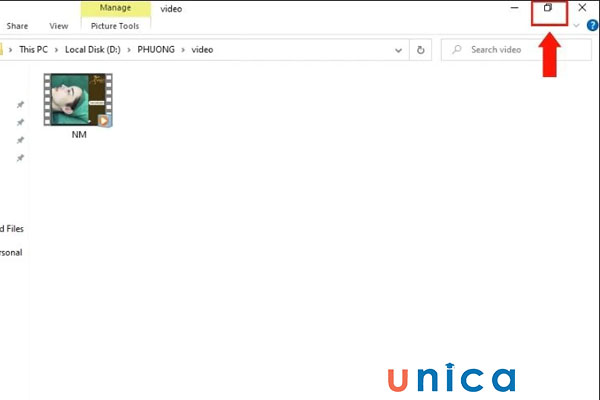
Task: Click the highlighted Restore Down window button
Action: pos(548,9)
